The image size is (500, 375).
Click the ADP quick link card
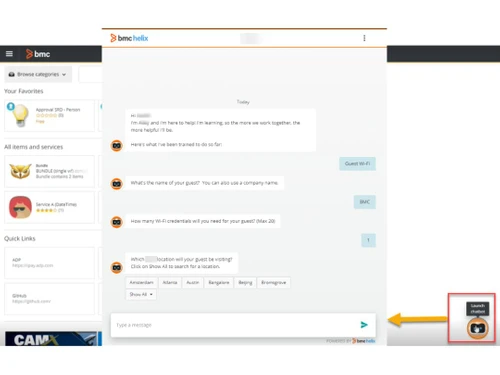(49, 263)
